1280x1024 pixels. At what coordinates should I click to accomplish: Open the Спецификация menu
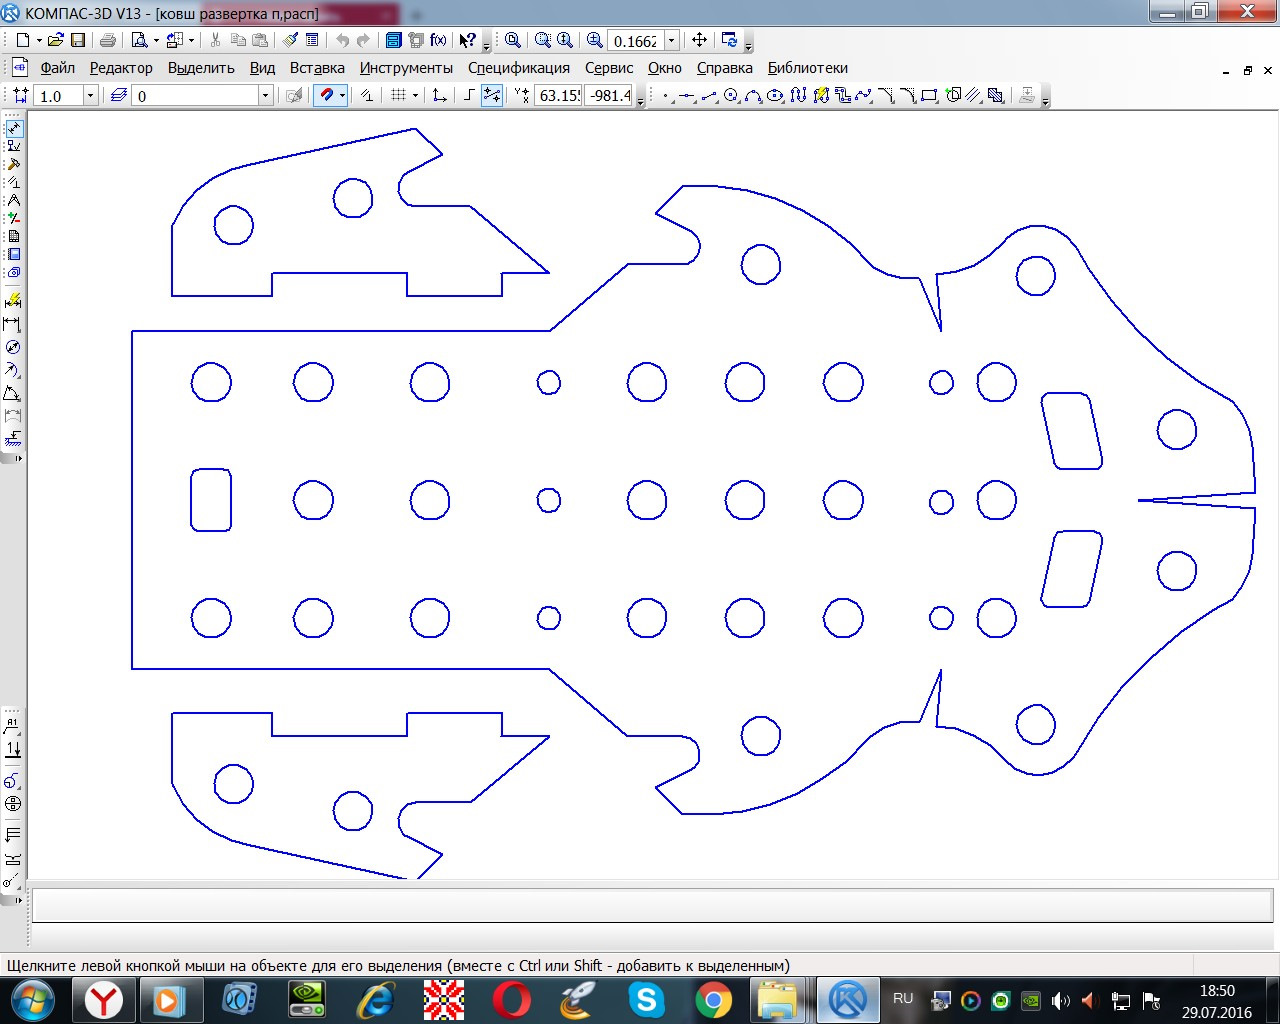[x=519, y=68]
